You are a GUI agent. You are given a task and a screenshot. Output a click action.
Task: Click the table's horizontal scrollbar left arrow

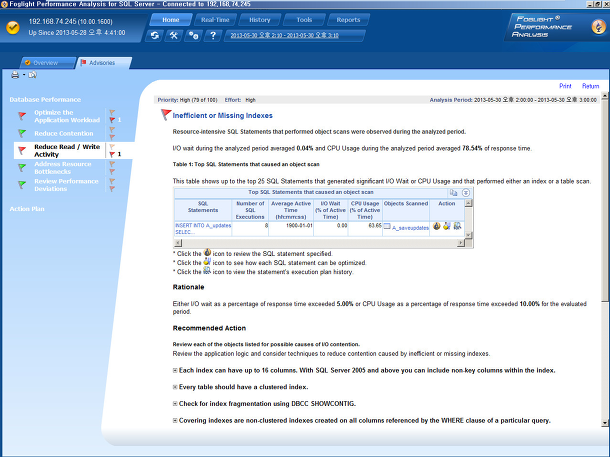[x=178, y=243]
